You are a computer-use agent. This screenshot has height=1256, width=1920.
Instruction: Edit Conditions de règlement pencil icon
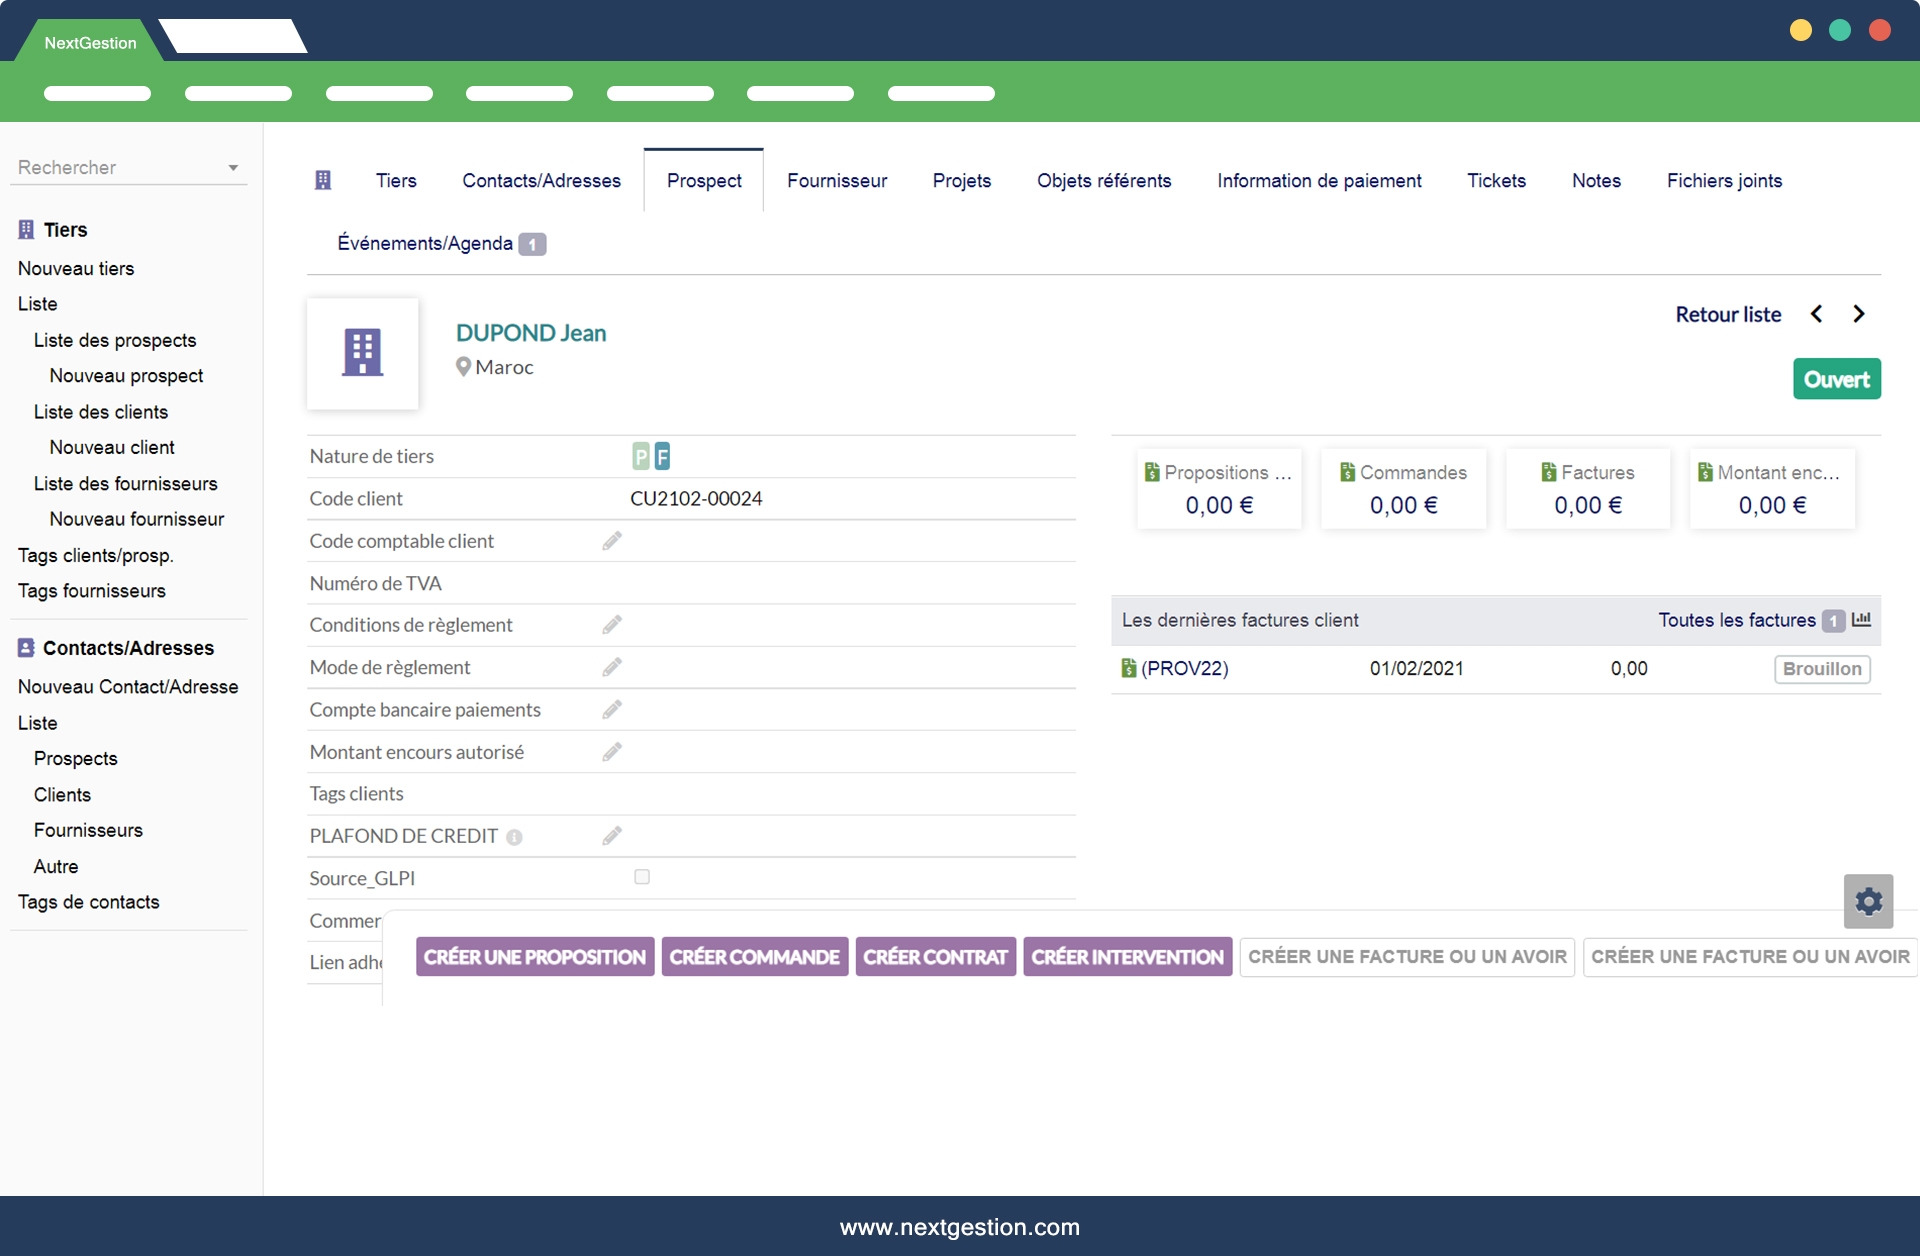pos(612,625)
